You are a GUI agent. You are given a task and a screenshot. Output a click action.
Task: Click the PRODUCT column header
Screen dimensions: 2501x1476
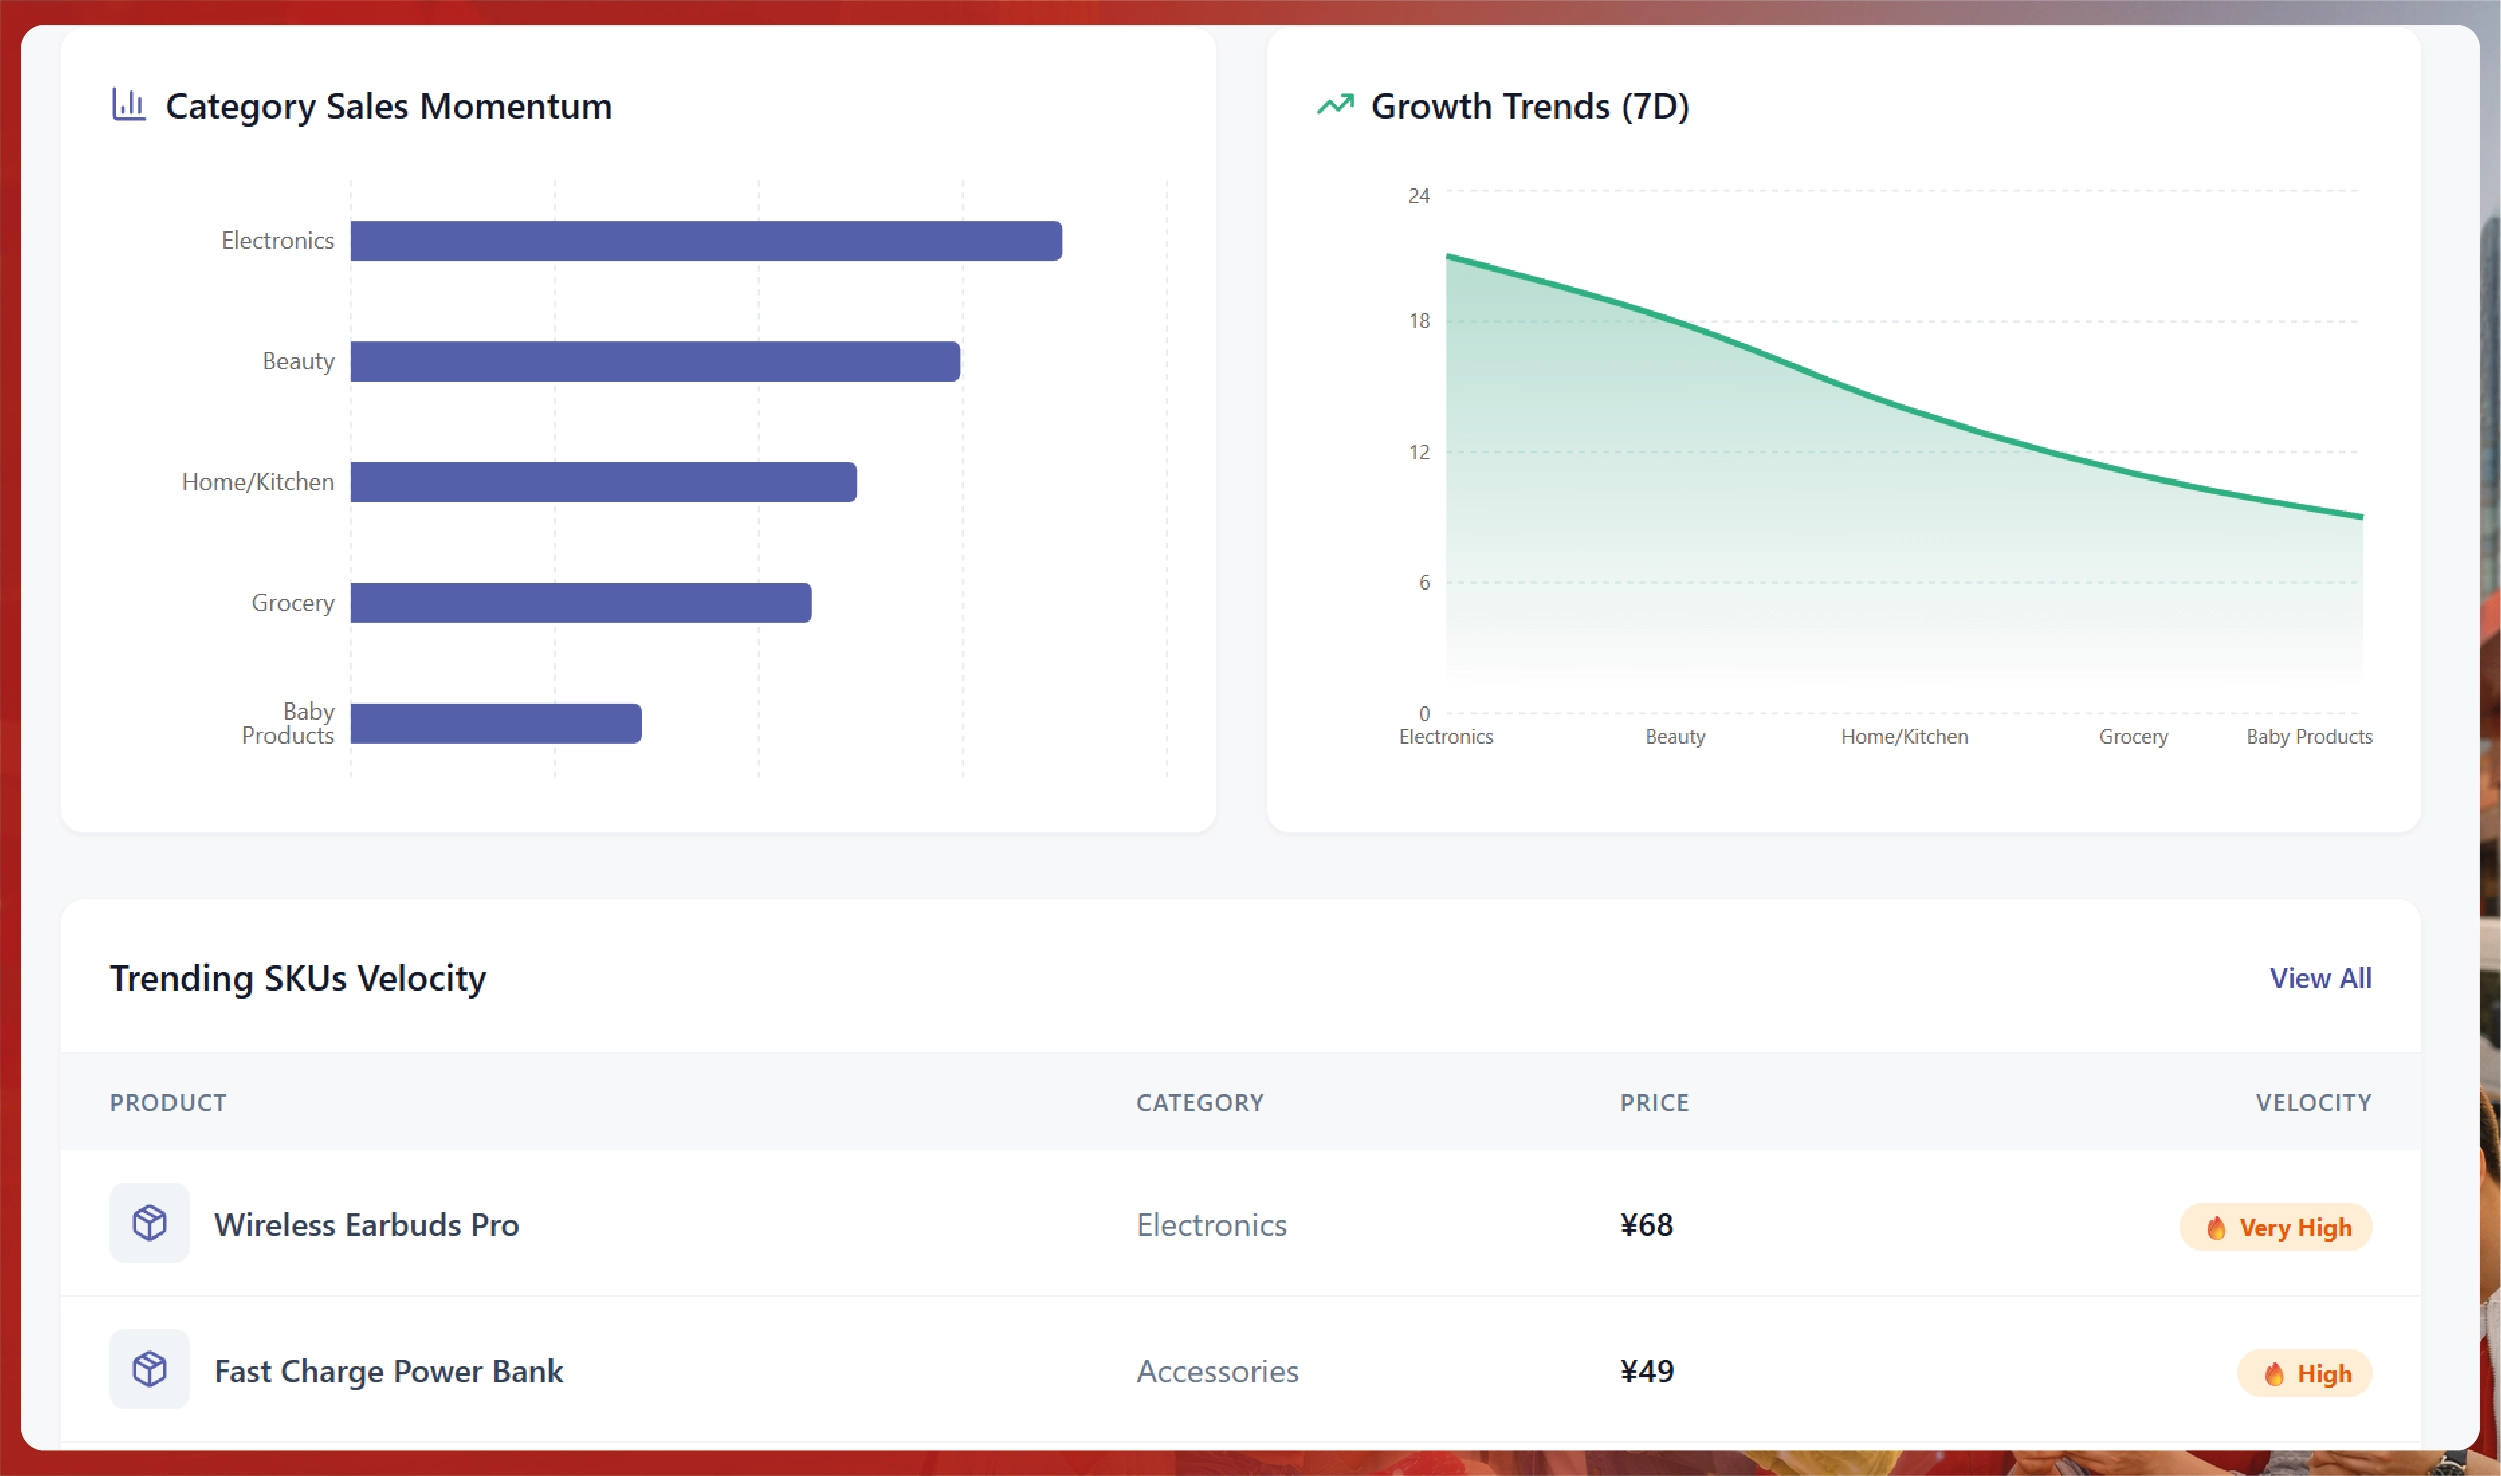167,1102
